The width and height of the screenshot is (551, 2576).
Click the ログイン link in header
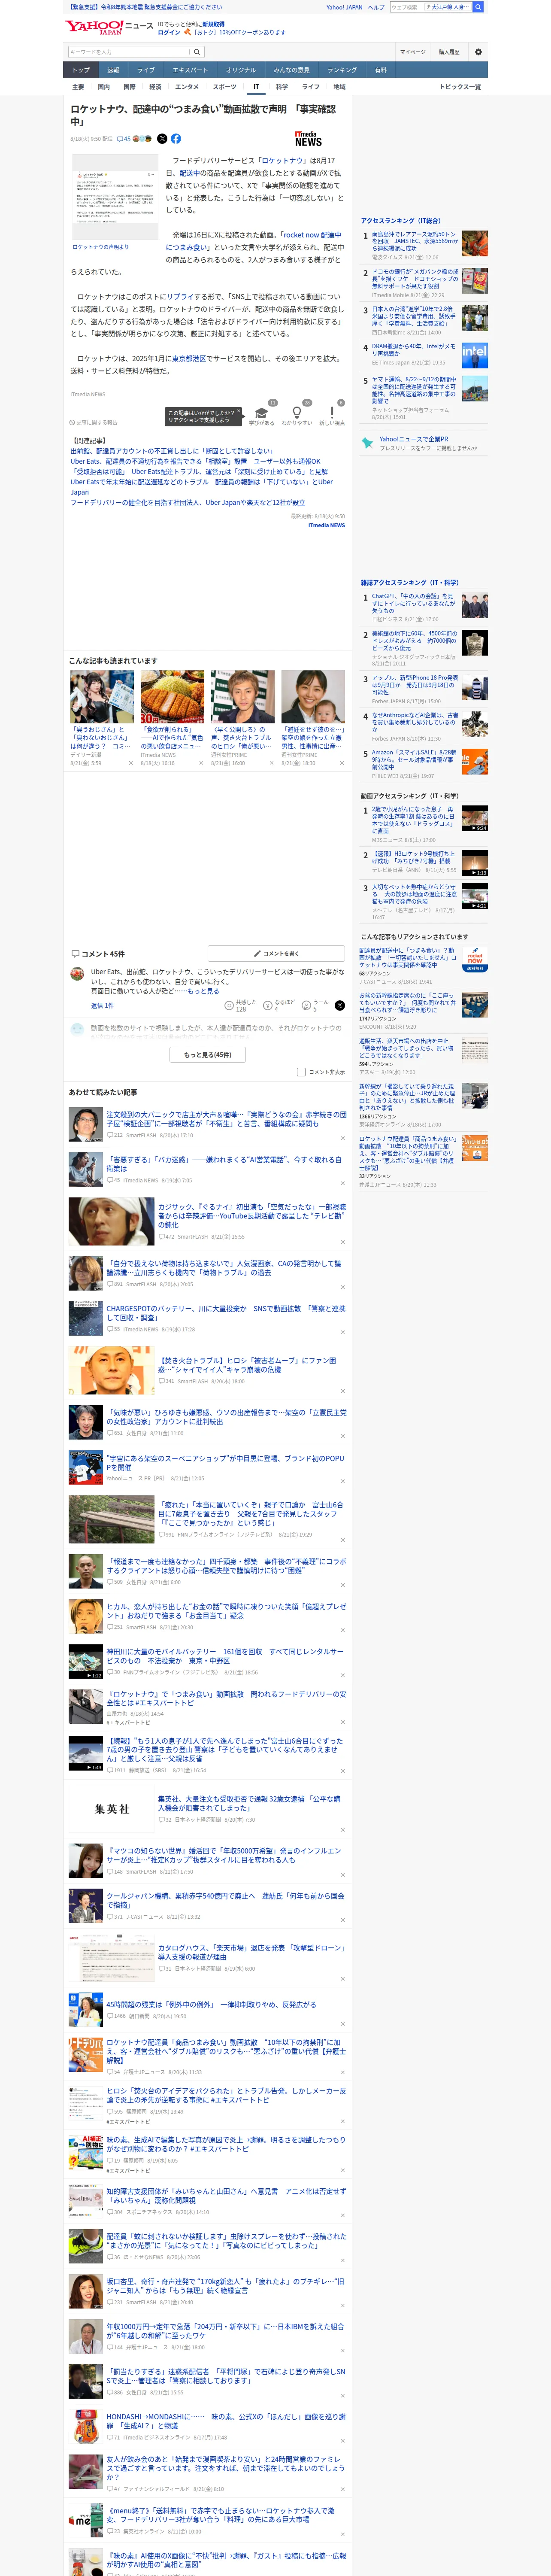169,32
